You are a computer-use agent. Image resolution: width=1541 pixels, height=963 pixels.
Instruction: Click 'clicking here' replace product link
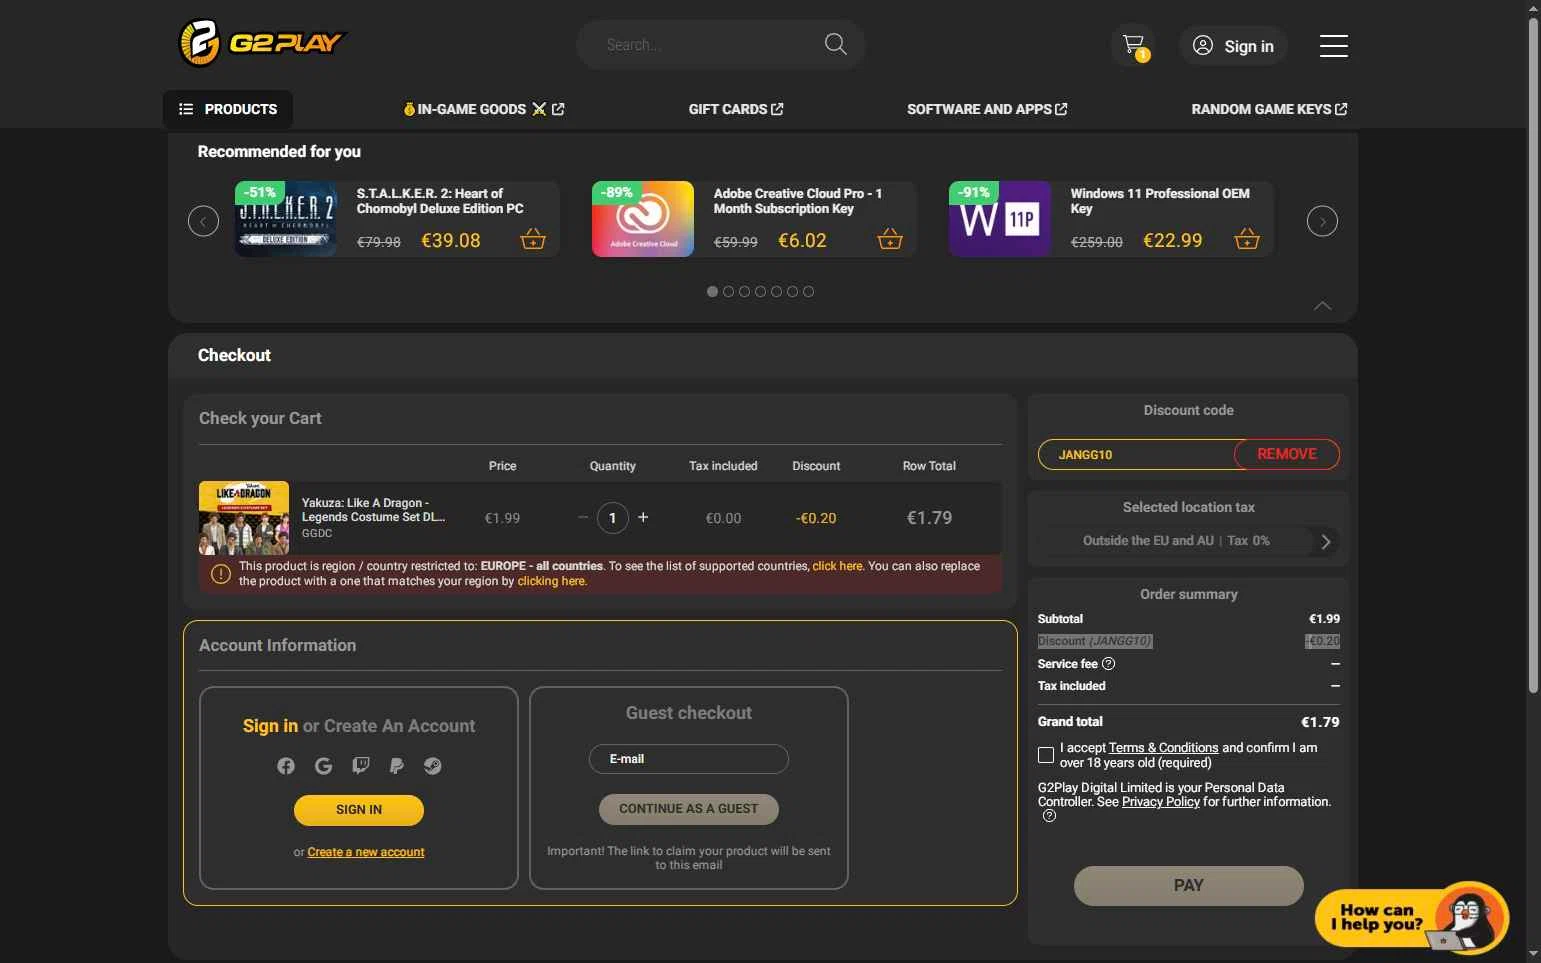(x=551, y=581)
